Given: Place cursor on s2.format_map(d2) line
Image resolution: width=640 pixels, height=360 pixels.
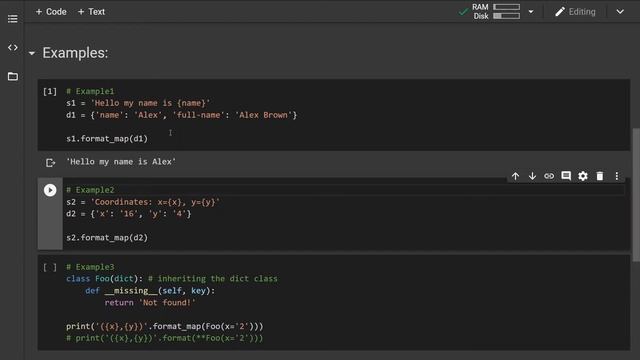Looking at the screenshot, I should [x=107, y=238].
